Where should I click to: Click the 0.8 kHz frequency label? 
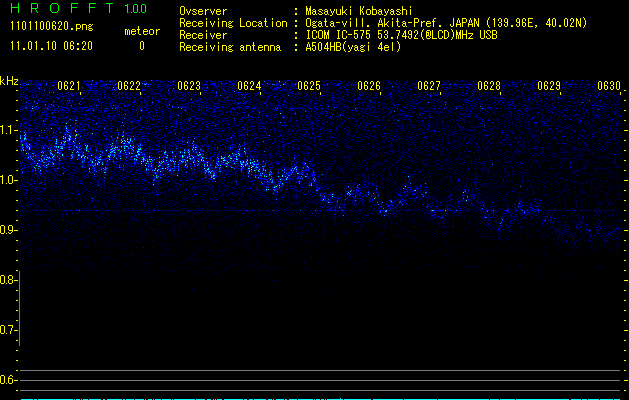(x=9, y=280)
